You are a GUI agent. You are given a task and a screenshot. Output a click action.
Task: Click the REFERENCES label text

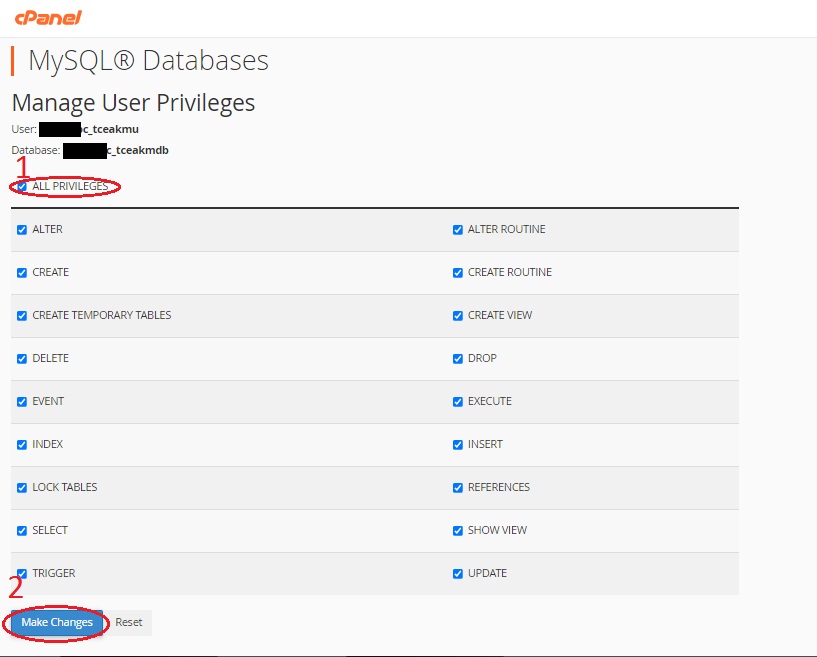tap(499, 487)
